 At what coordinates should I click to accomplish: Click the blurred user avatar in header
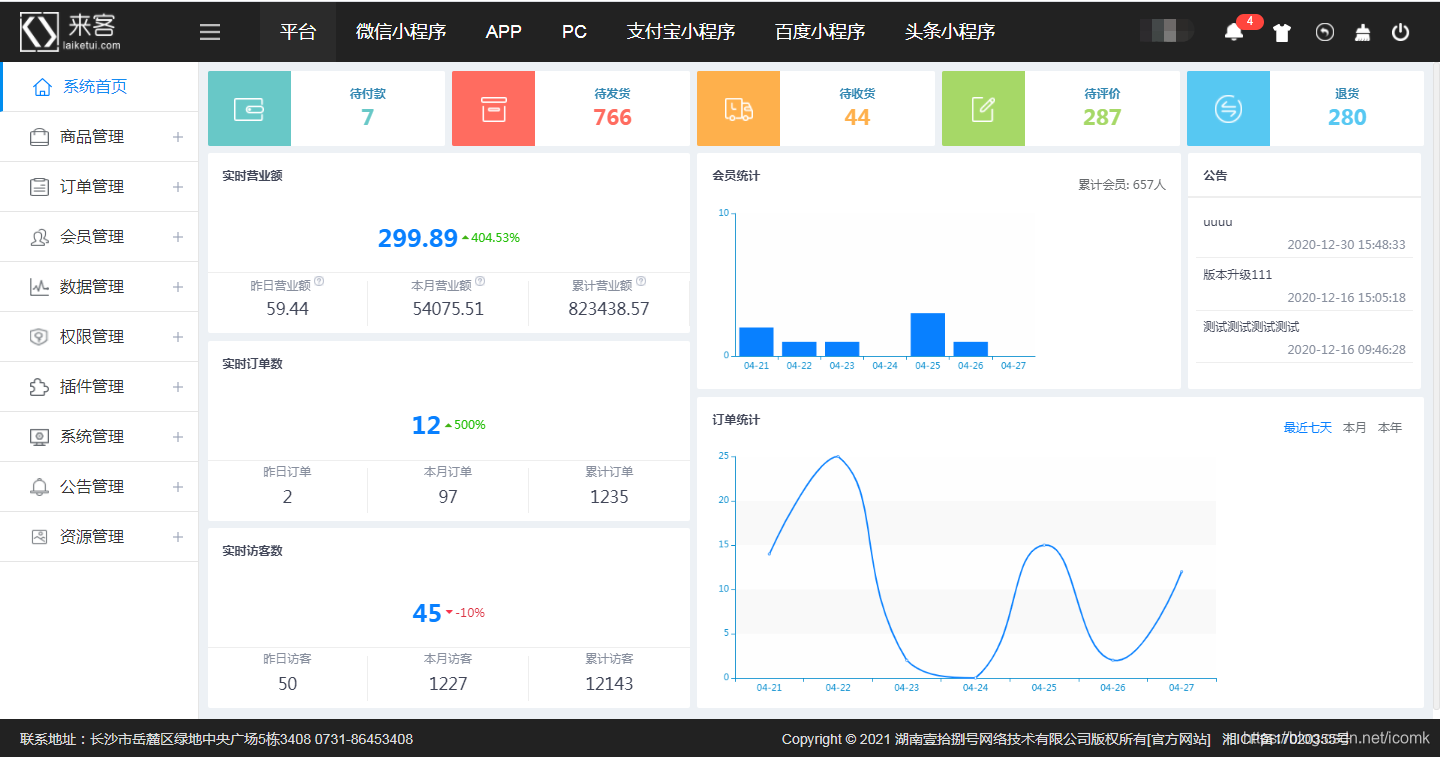(x=1167, y=31)
